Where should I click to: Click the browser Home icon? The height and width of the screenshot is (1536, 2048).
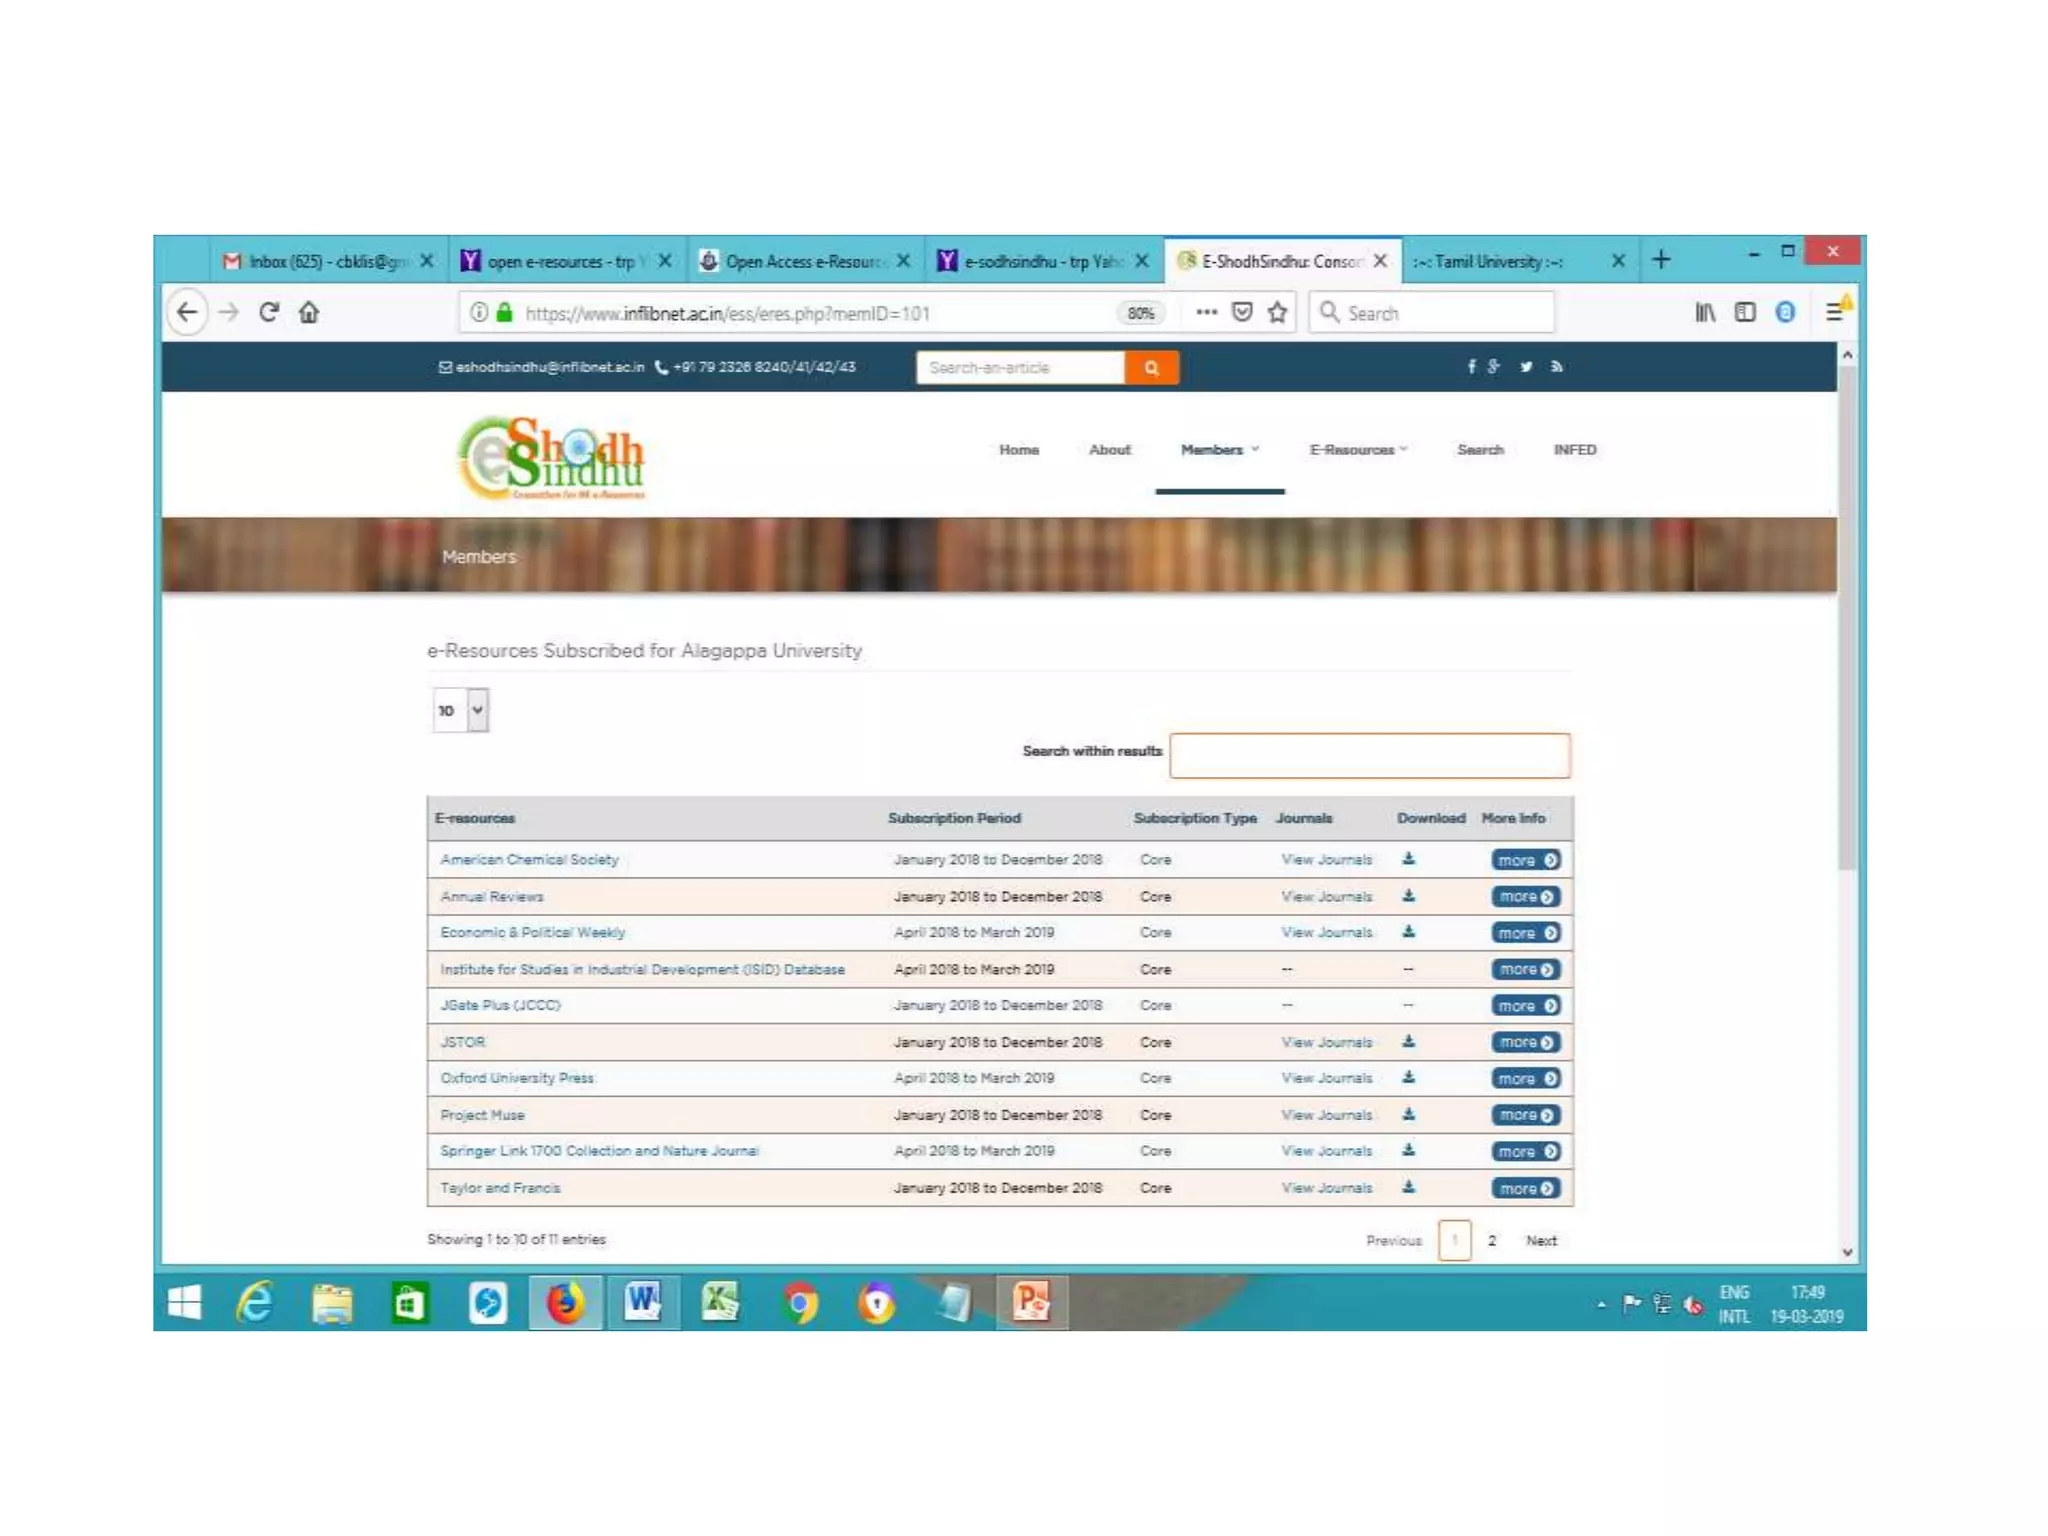[309, 313]
